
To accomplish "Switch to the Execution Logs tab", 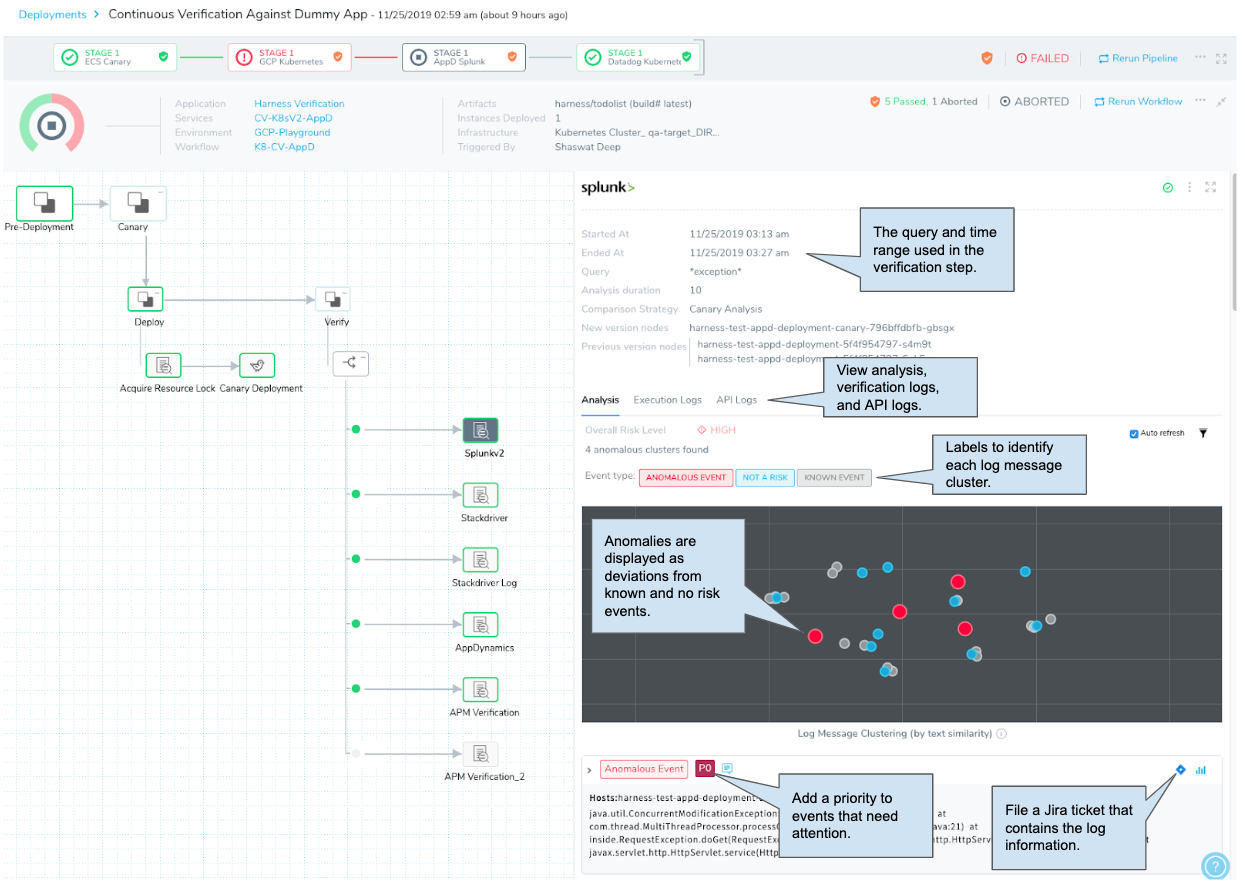I will [668, 400].
